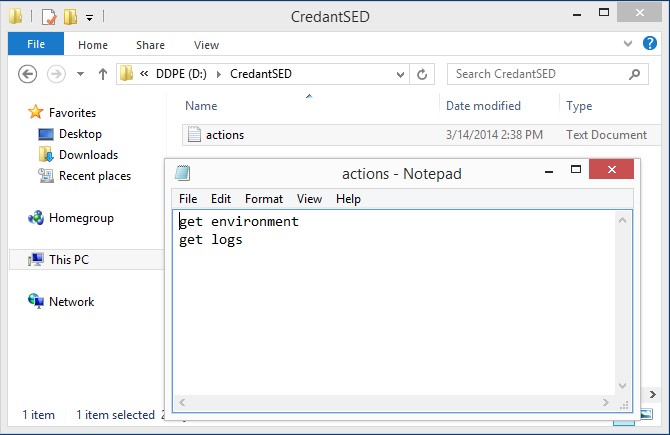This screenshot has width=670, height=435.
Task: Click the New Folder quick access icon
Action: (70, 16)
